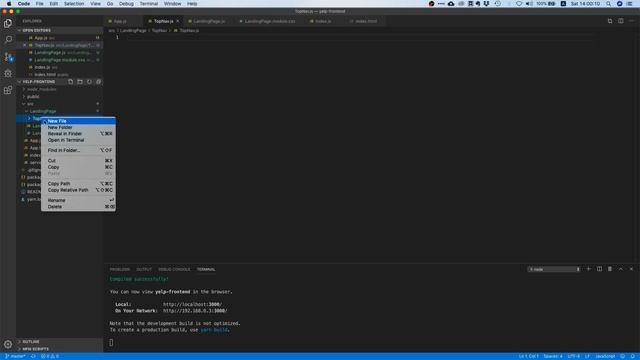
Task: Open the Problems panel tab
Action: pos(120,269)
